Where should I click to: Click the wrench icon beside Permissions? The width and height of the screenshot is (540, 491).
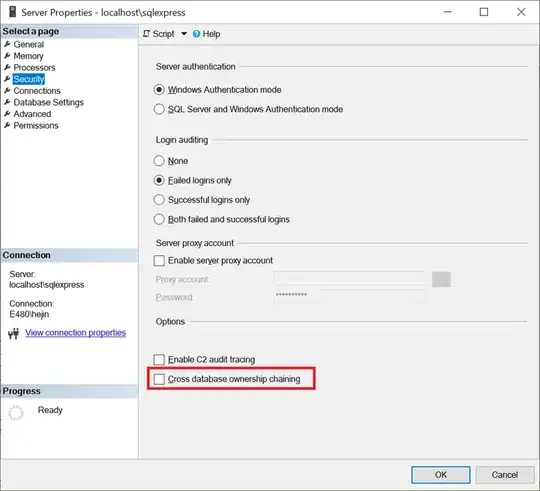7,125
